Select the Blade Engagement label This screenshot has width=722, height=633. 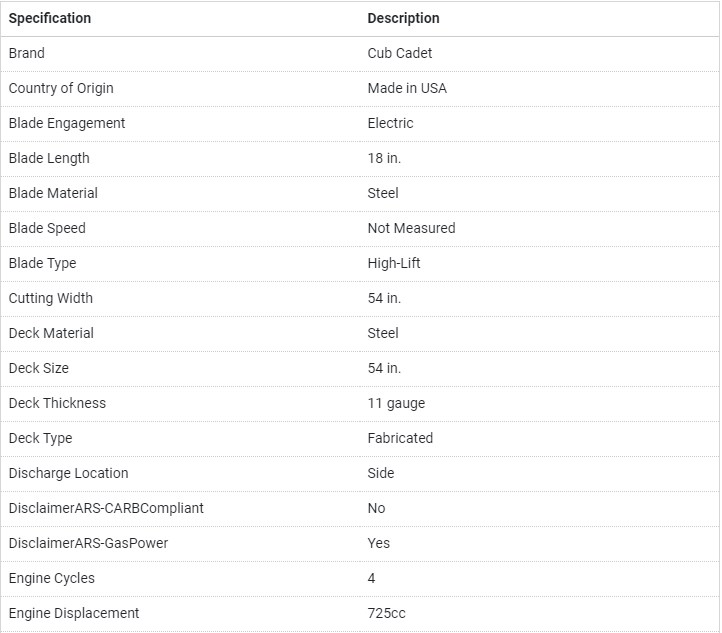coord(67,123)
